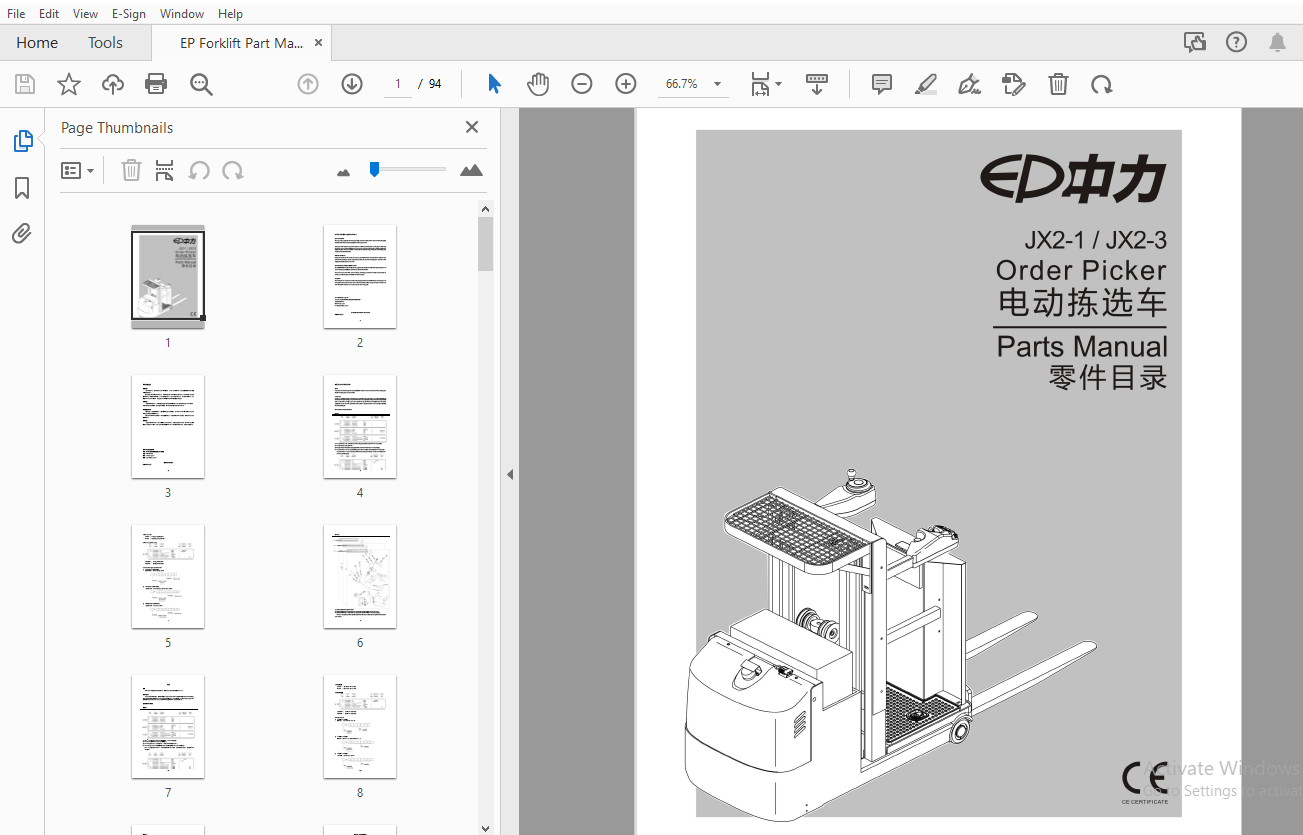
Task: Open the Attachments paperclip panel
Action: tap(22, 234)
